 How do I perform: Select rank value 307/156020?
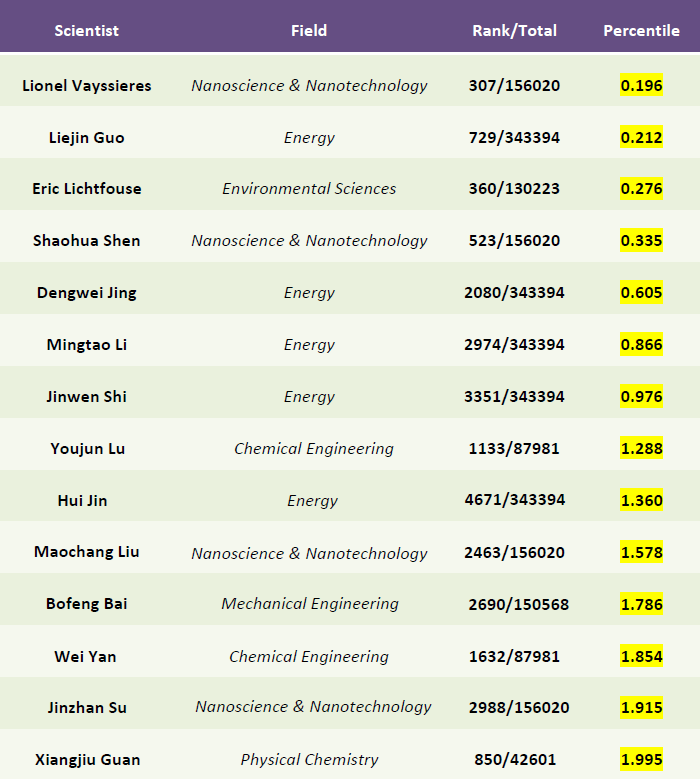(x=514, y=86)
